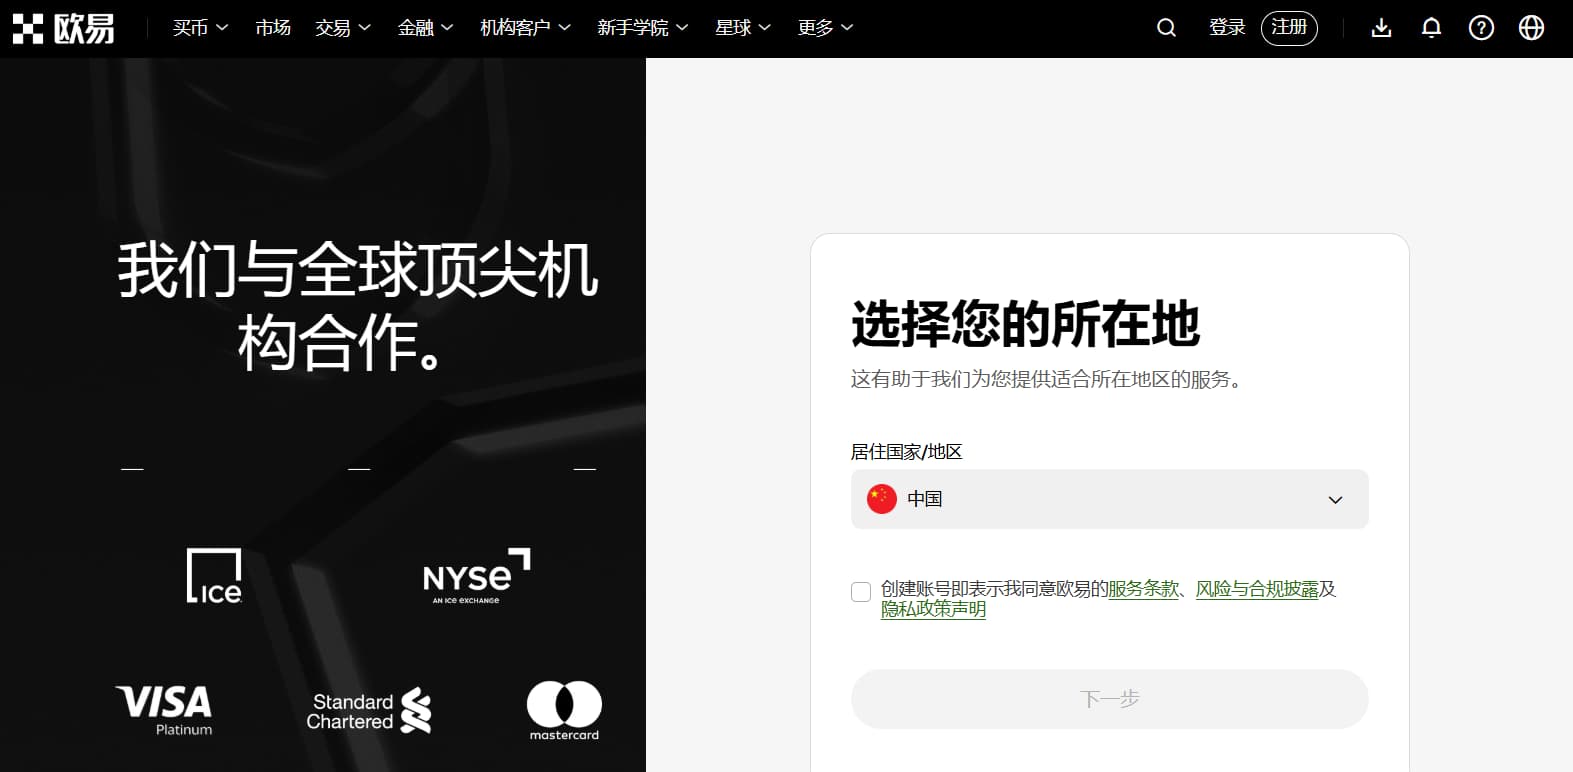This screenshot has width=1573, height=772.
Task: Click the 登录 login link
Action: point(1227,28)
